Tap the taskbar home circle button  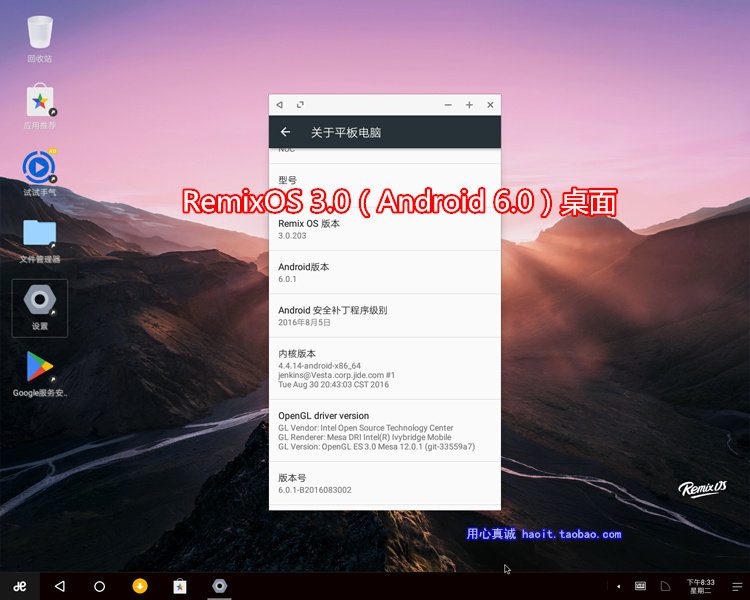[99, 586]
